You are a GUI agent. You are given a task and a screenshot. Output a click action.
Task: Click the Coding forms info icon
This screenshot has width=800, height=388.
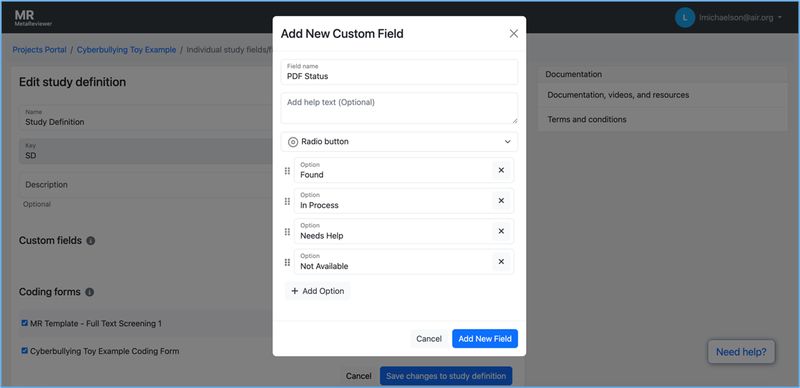(x=89, y=292)
